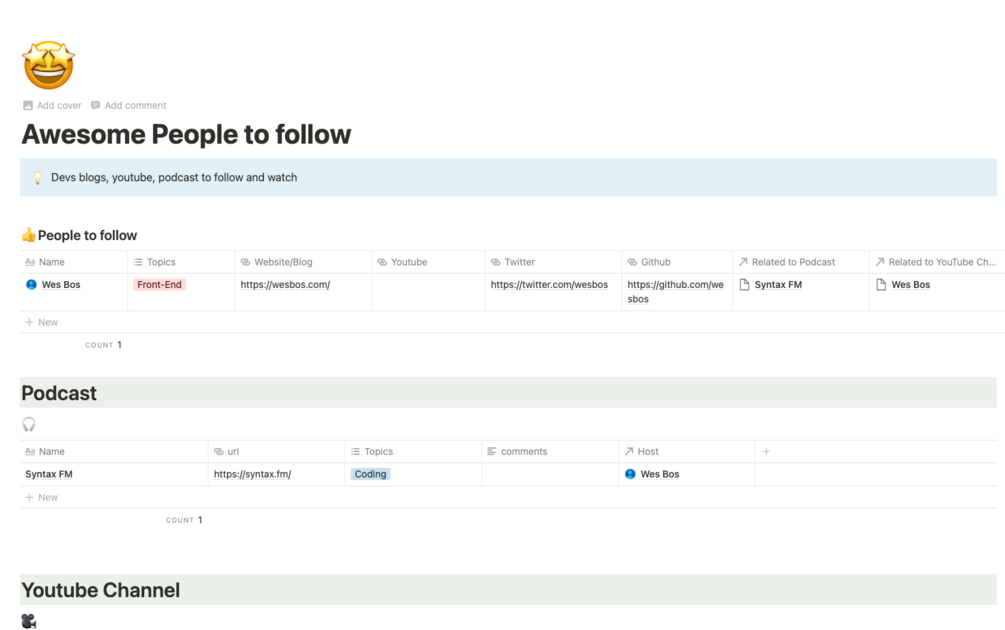Select the red Front-End topic tag
The height and width of the screenshot is (630, 1005).
pos(160,285)
